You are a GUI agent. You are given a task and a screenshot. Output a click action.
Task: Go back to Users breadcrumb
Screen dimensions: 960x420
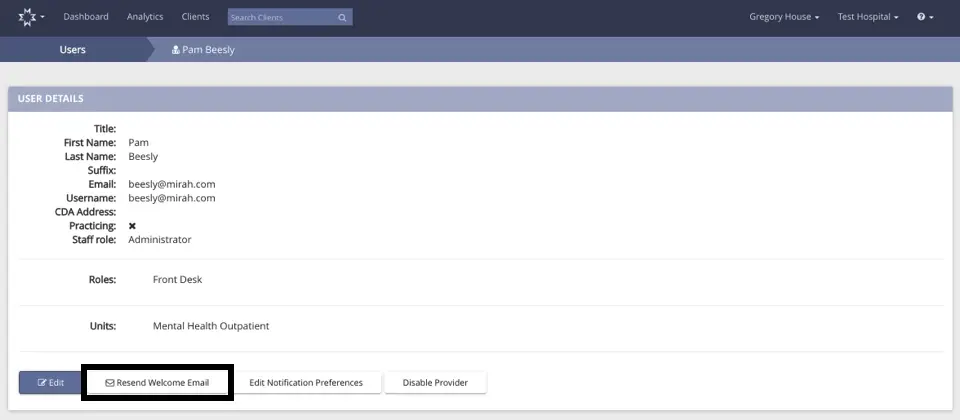tap(72, 50)
